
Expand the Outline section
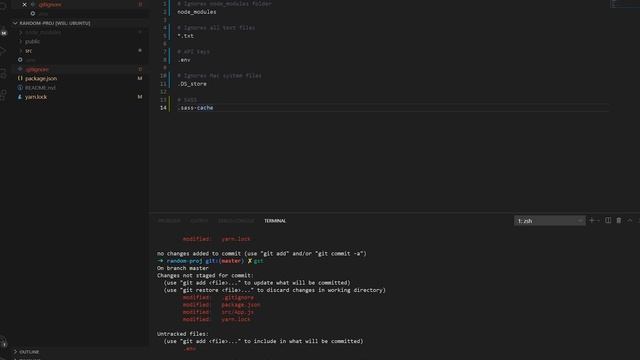[x=27, y=352]
